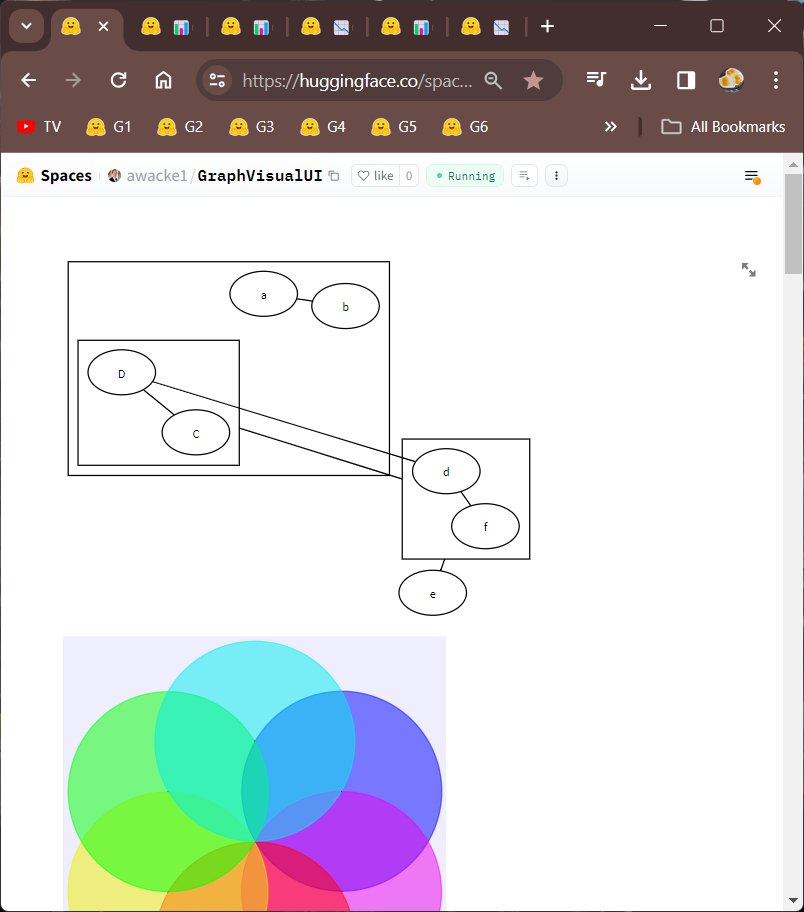The height and width of the screenshot is (912, 804).
Task: Open the Chrome three-dot menu
Action: tap(775, 81)
